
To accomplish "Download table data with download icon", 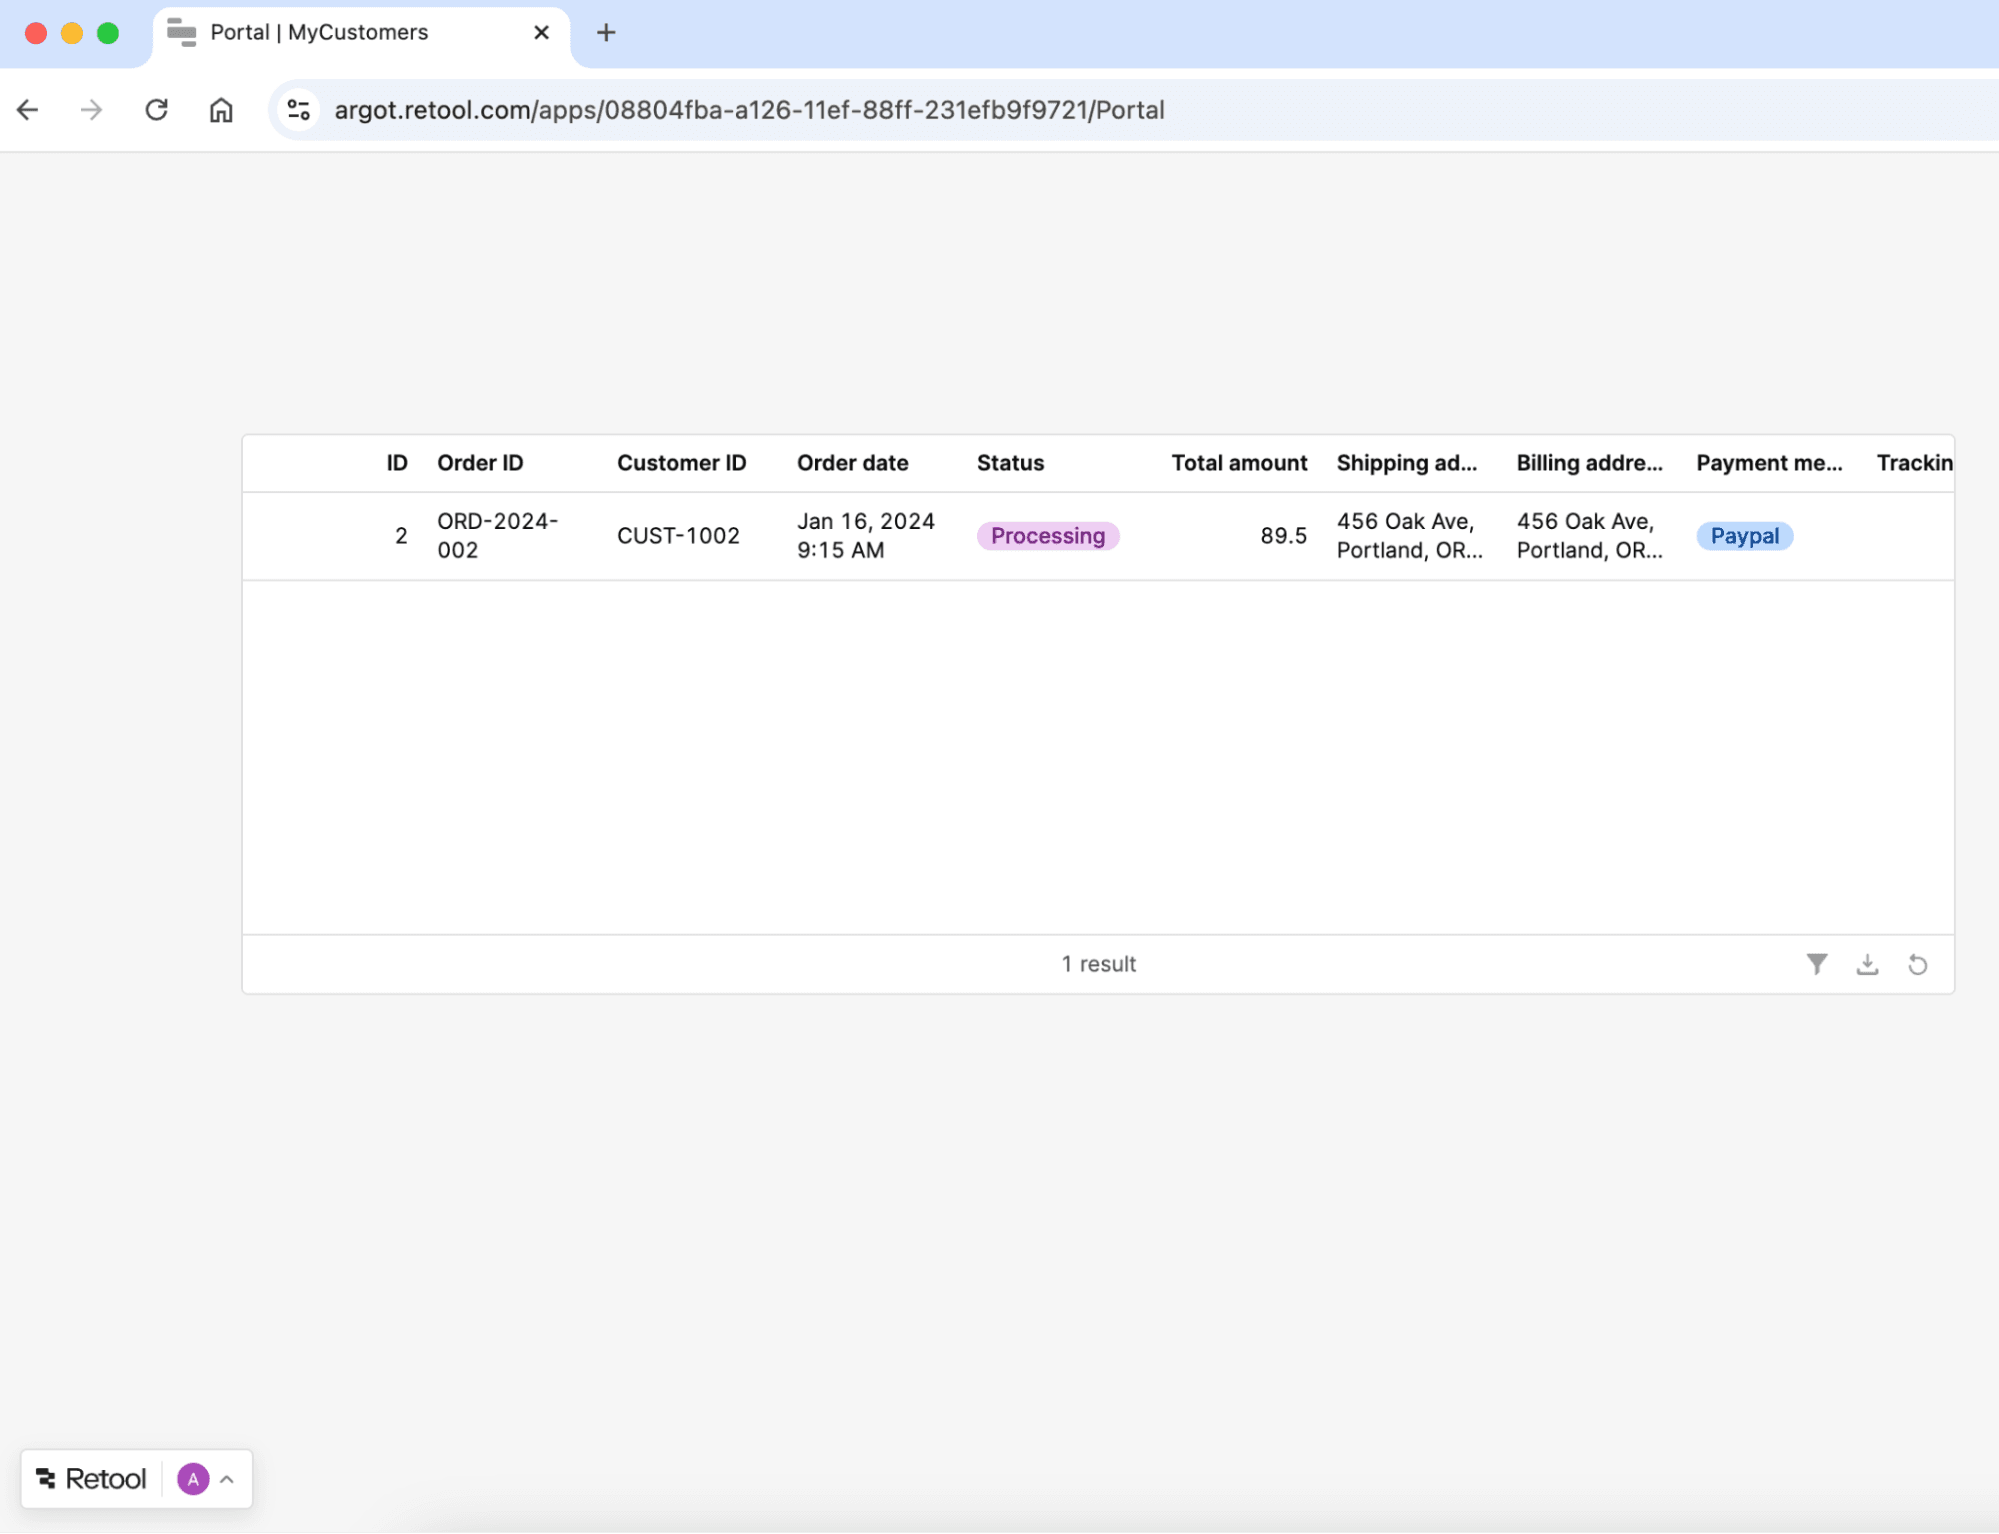I will (x=1866, y=964).
